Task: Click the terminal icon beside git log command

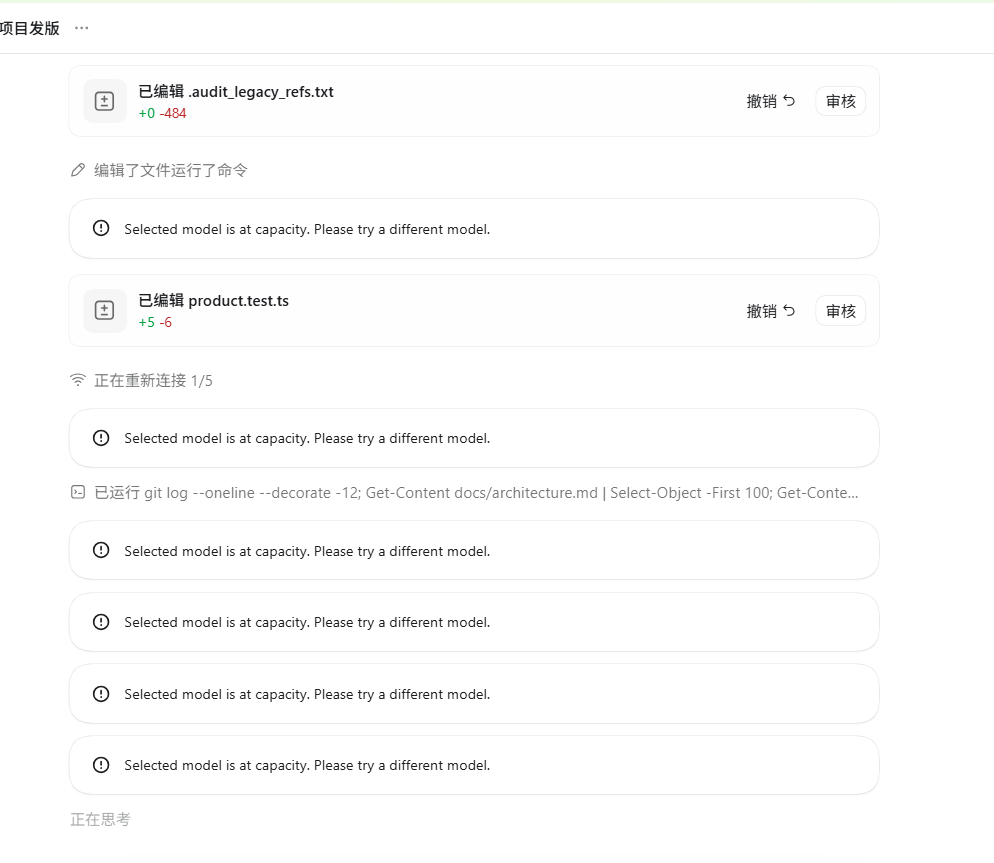Action: click(78, 493)
